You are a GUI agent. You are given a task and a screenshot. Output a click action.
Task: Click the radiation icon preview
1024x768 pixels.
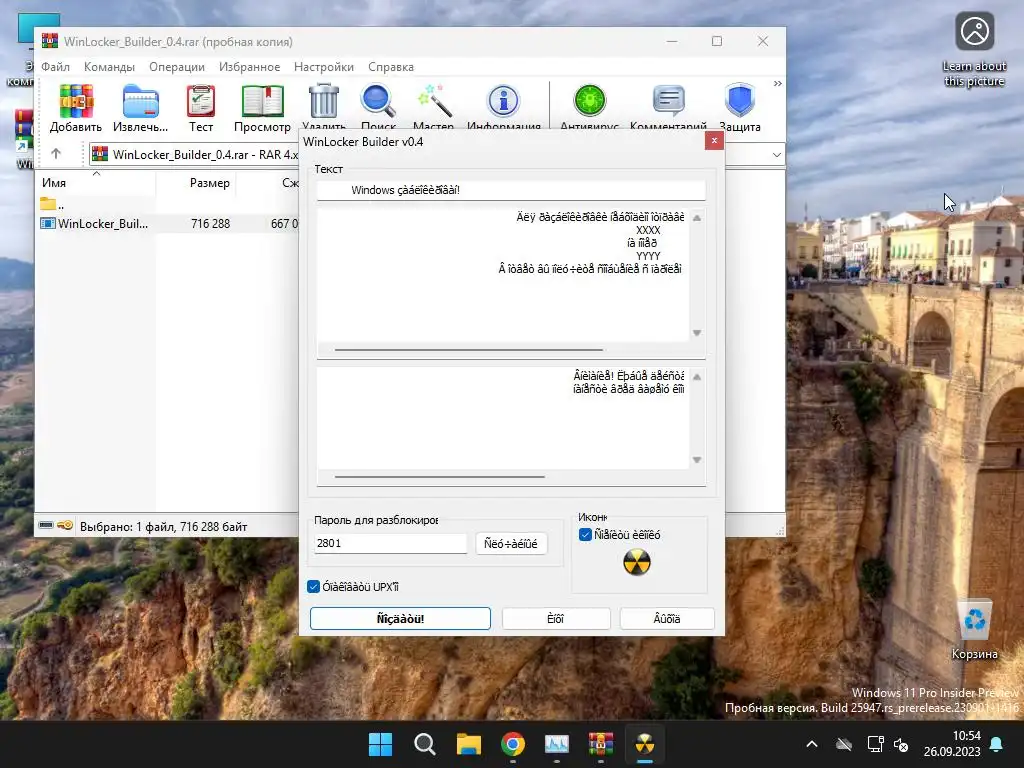(x=637, y=562)
